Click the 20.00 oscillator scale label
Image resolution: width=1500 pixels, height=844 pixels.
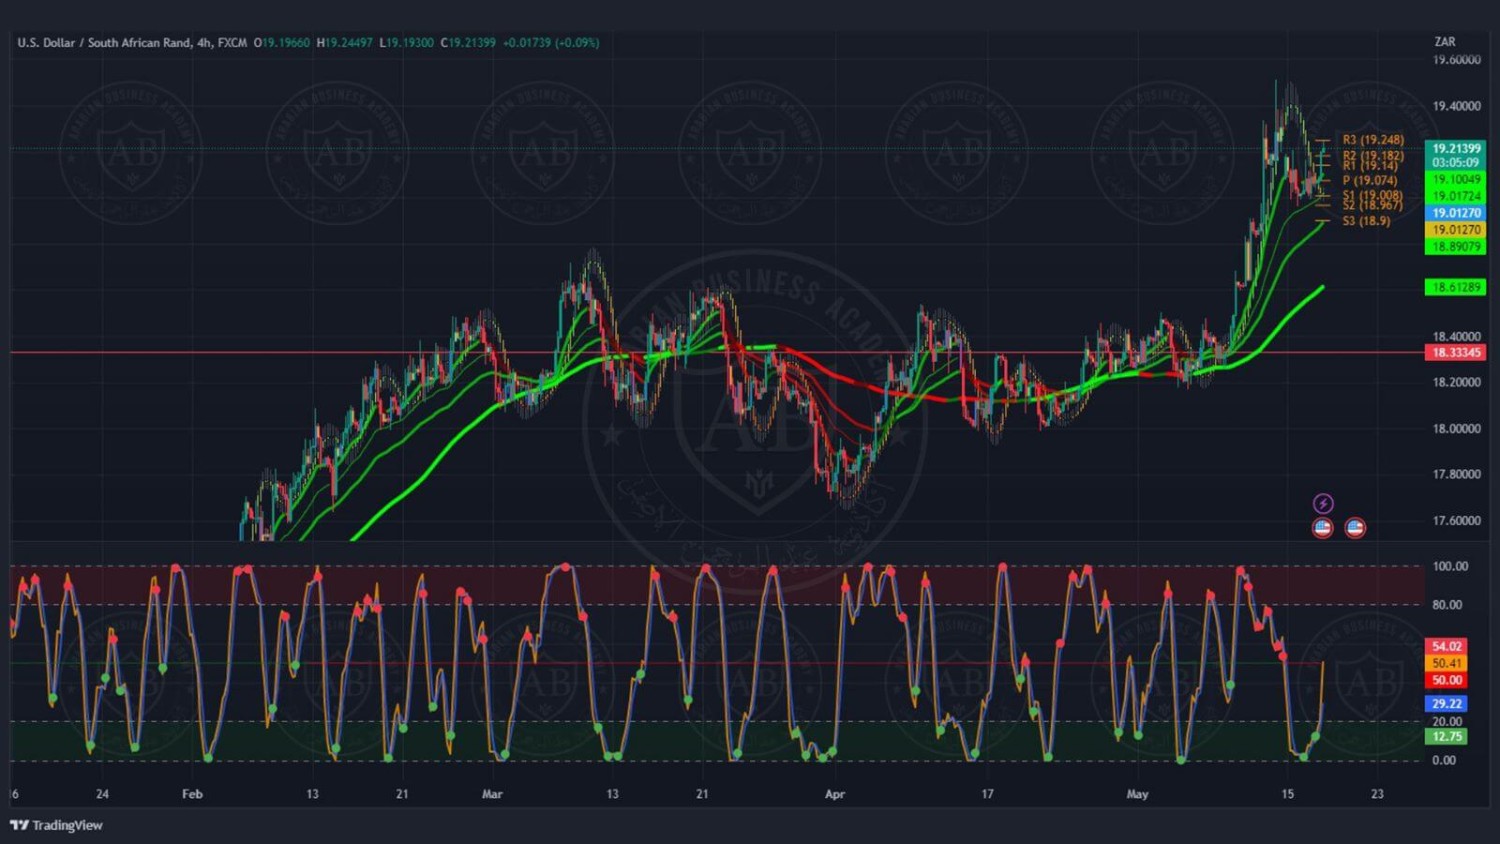(x=1447, y=722)
